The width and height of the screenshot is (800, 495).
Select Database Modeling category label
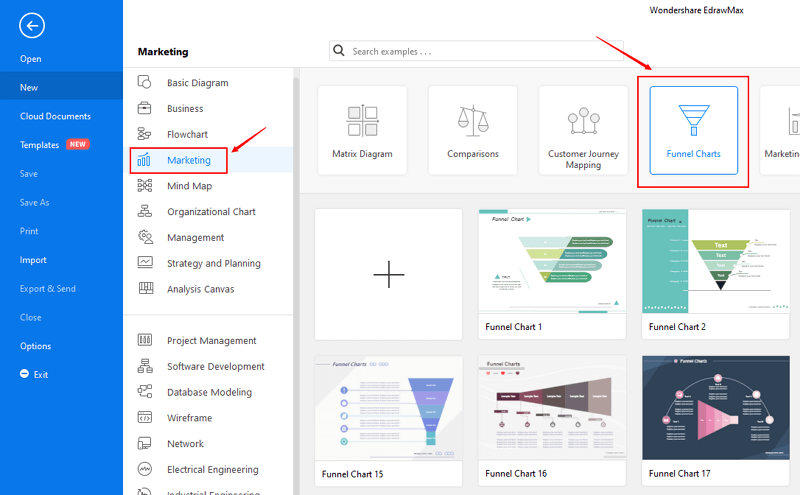click(209, 392)
